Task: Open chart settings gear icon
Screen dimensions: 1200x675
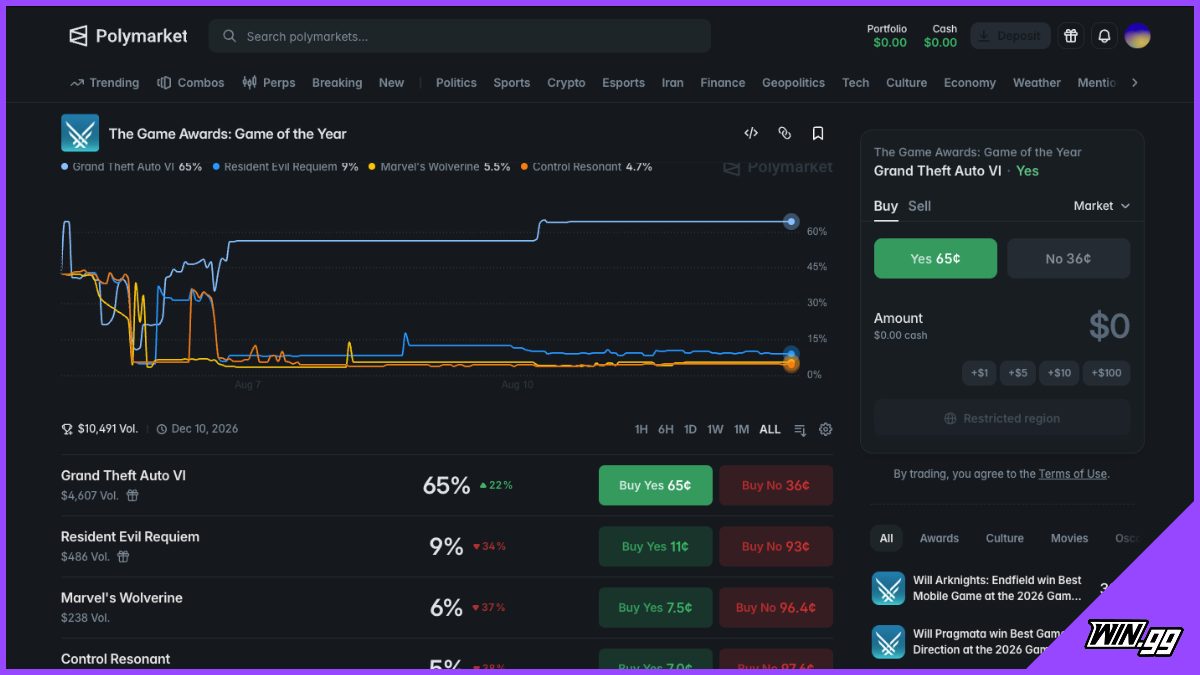Action: (825, 429)
